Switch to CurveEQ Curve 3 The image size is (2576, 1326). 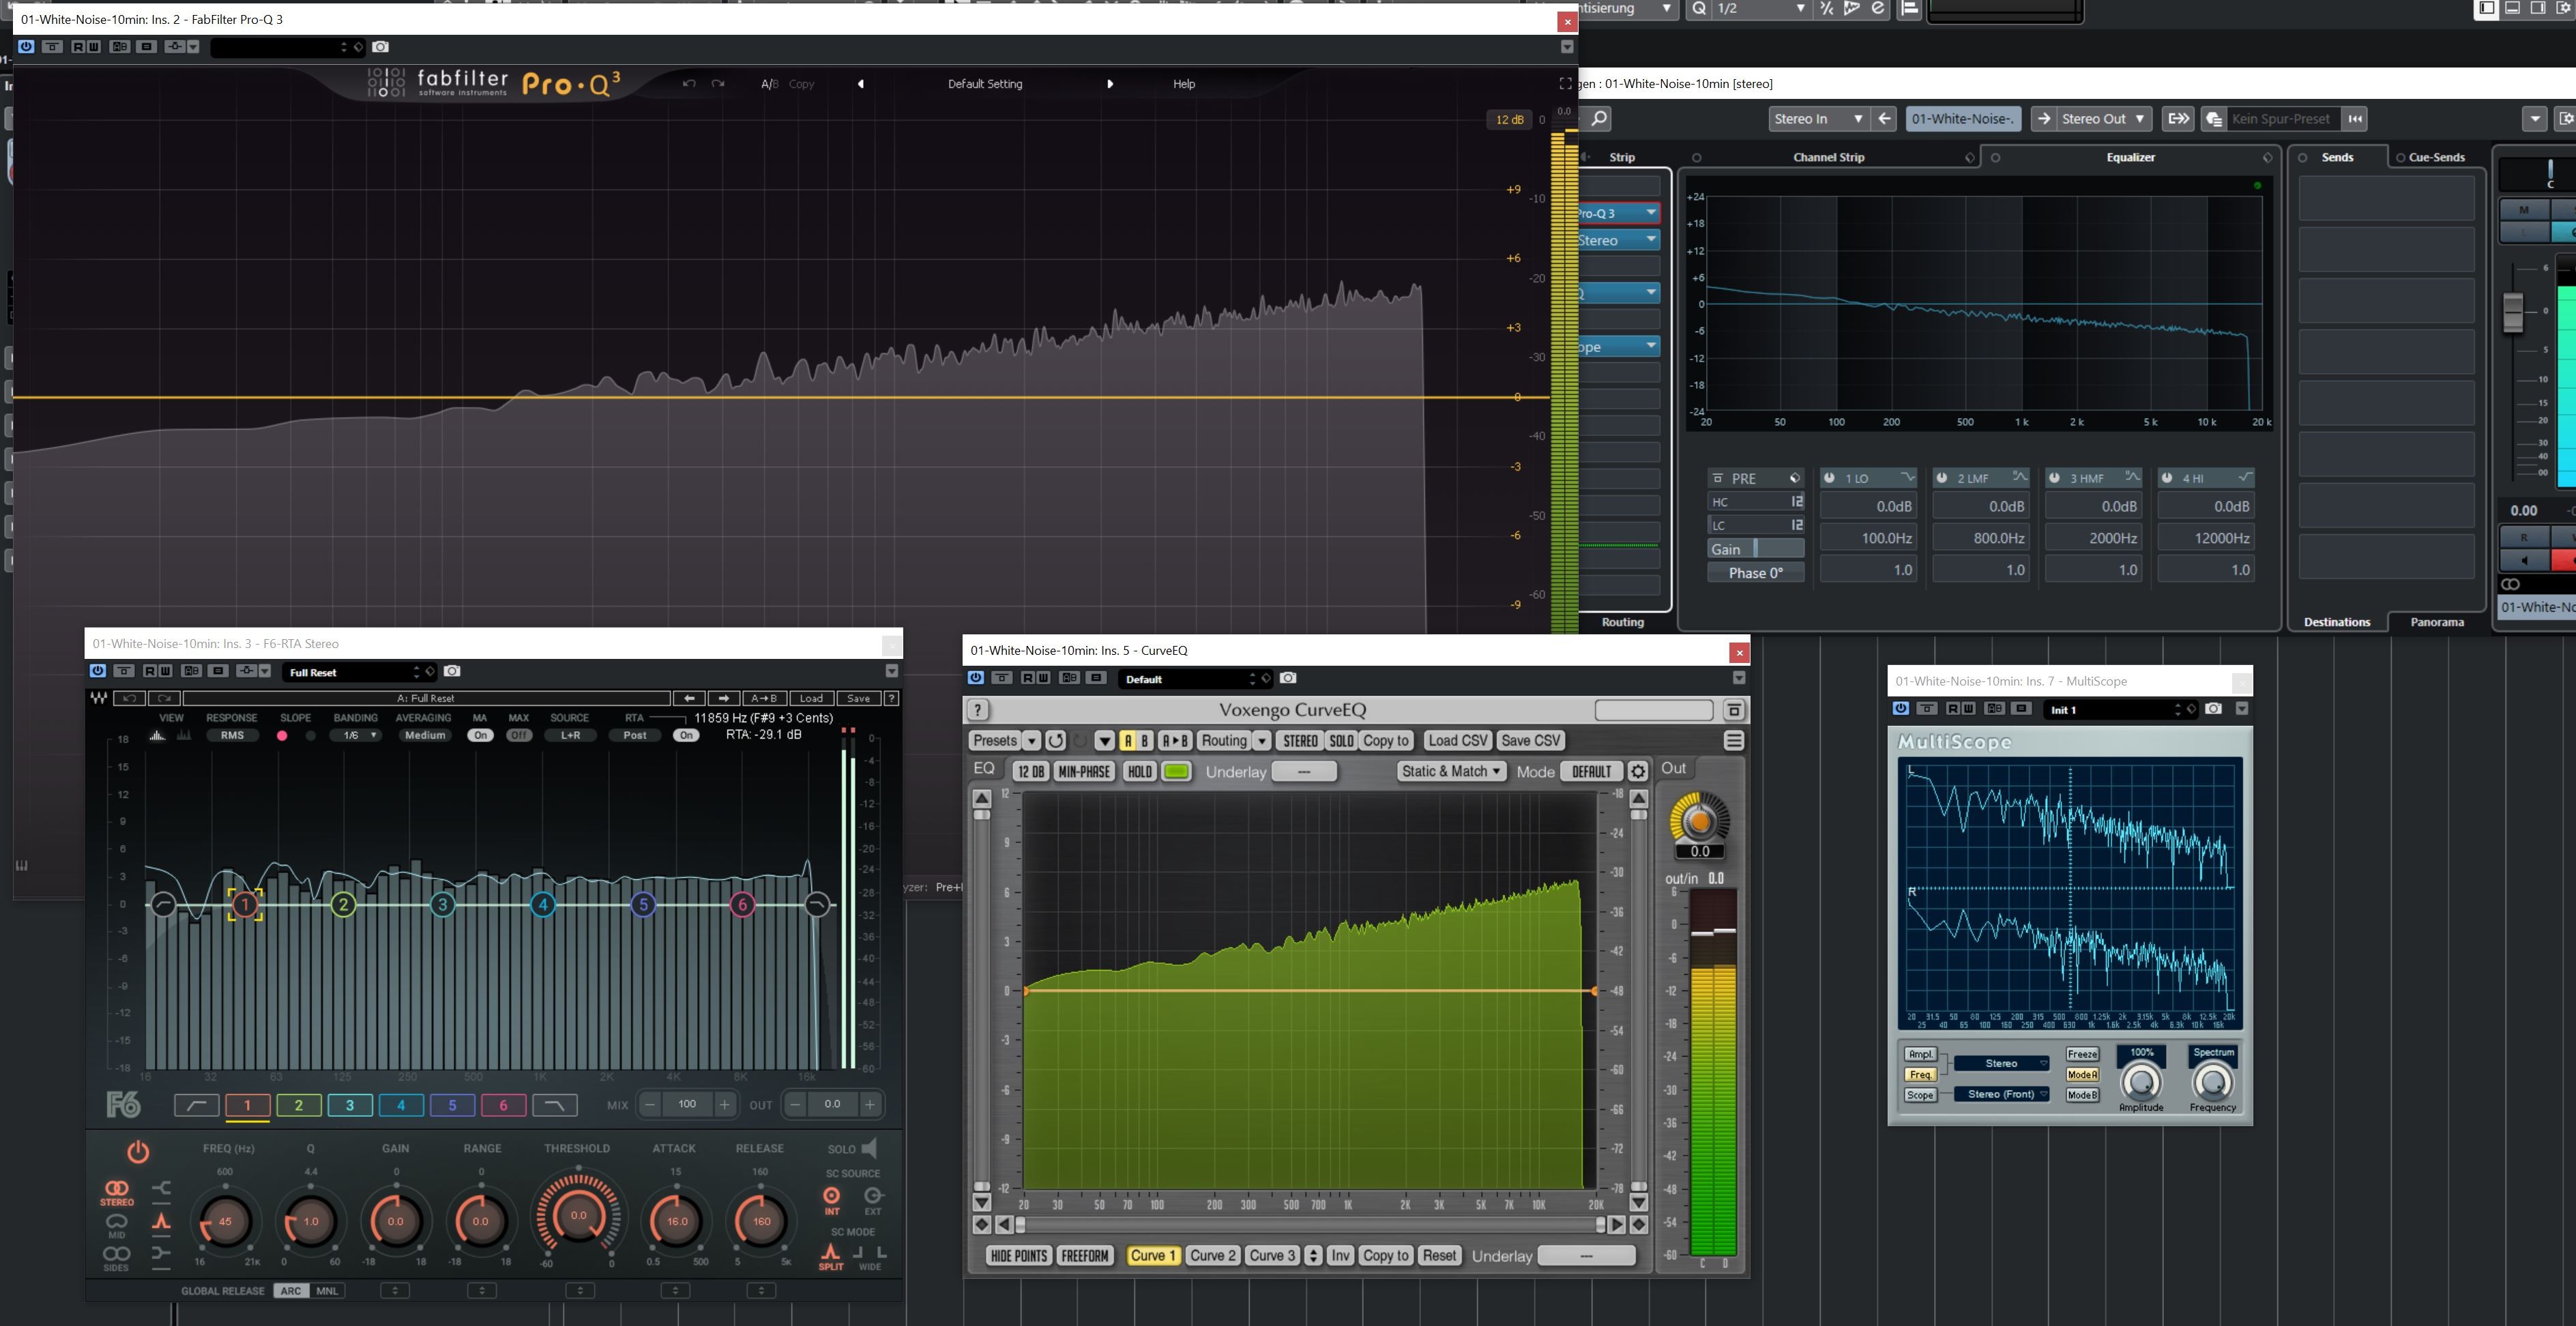click(x=1273, y=1256)
